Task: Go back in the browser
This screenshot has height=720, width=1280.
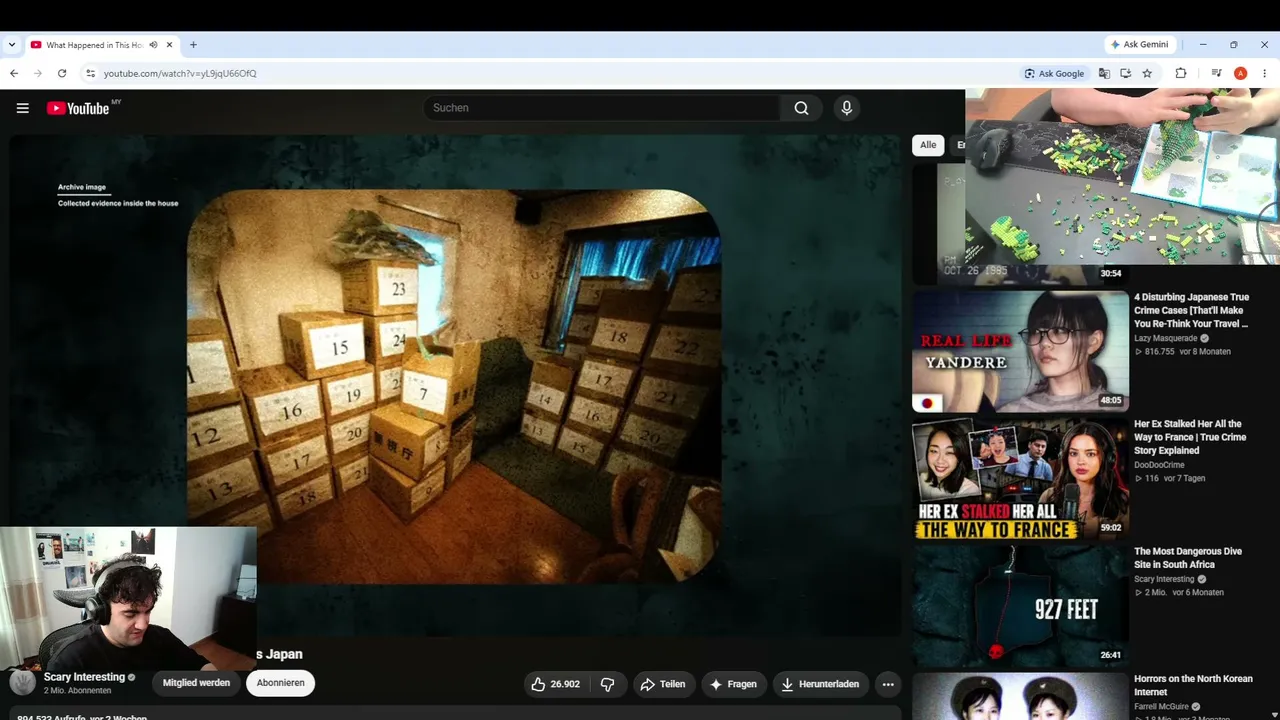Action: (x=14, y=73)
